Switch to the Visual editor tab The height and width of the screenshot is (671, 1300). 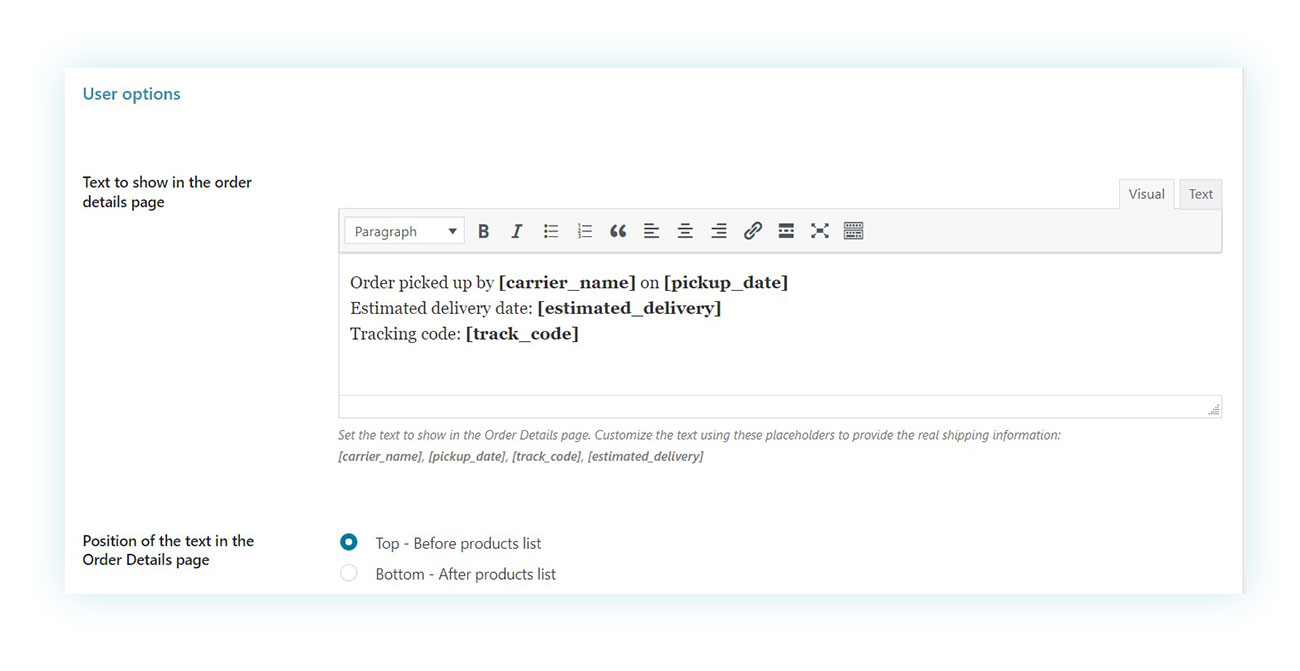[x=1146, y=194]
